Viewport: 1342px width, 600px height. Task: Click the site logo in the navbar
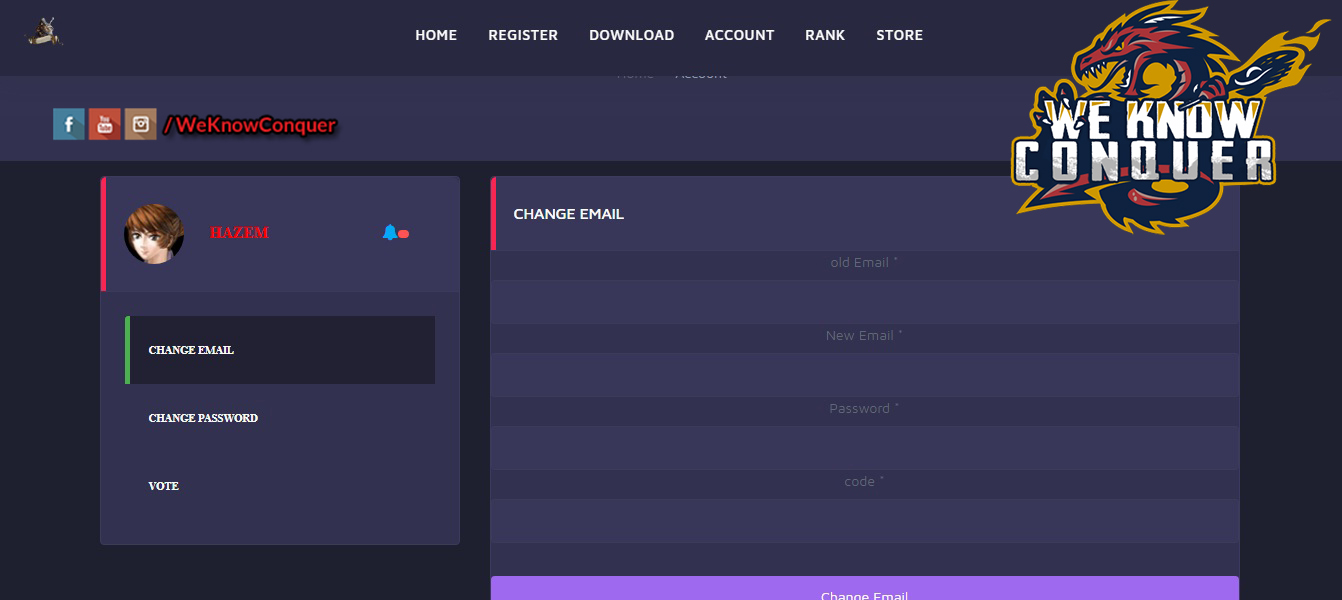tap(44, 31)
